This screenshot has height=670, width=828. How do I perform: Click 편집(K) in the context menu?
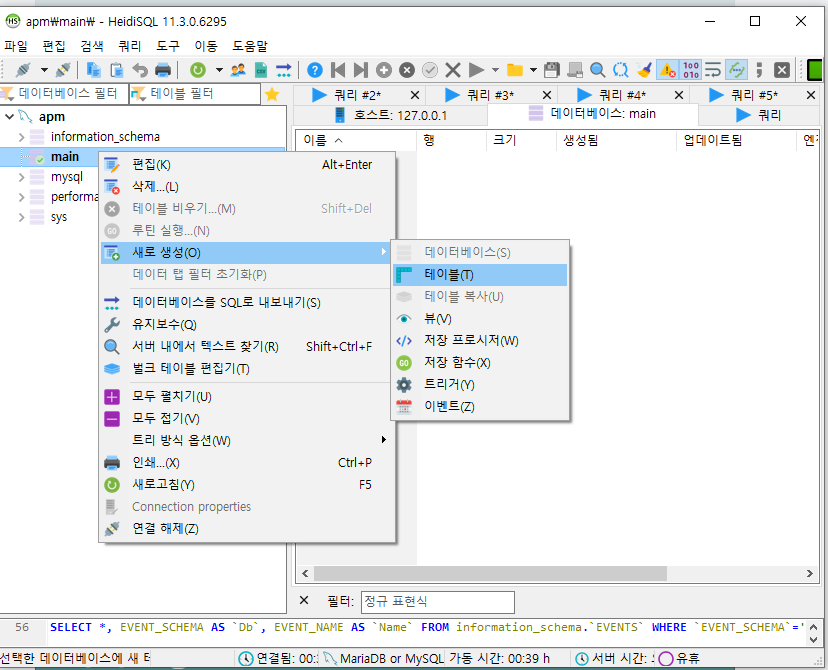click(247, 165)
